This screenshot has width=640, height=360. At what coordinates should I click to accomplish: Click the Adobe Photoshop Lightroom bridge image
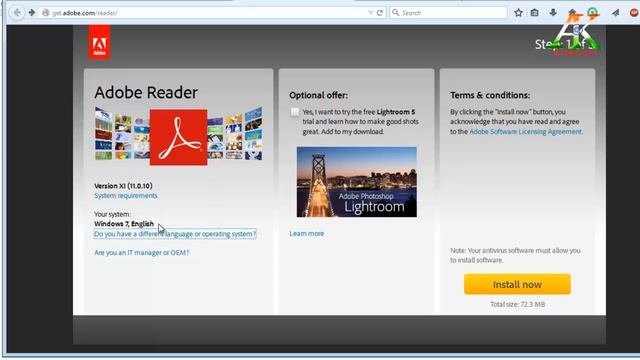point(357,182)
